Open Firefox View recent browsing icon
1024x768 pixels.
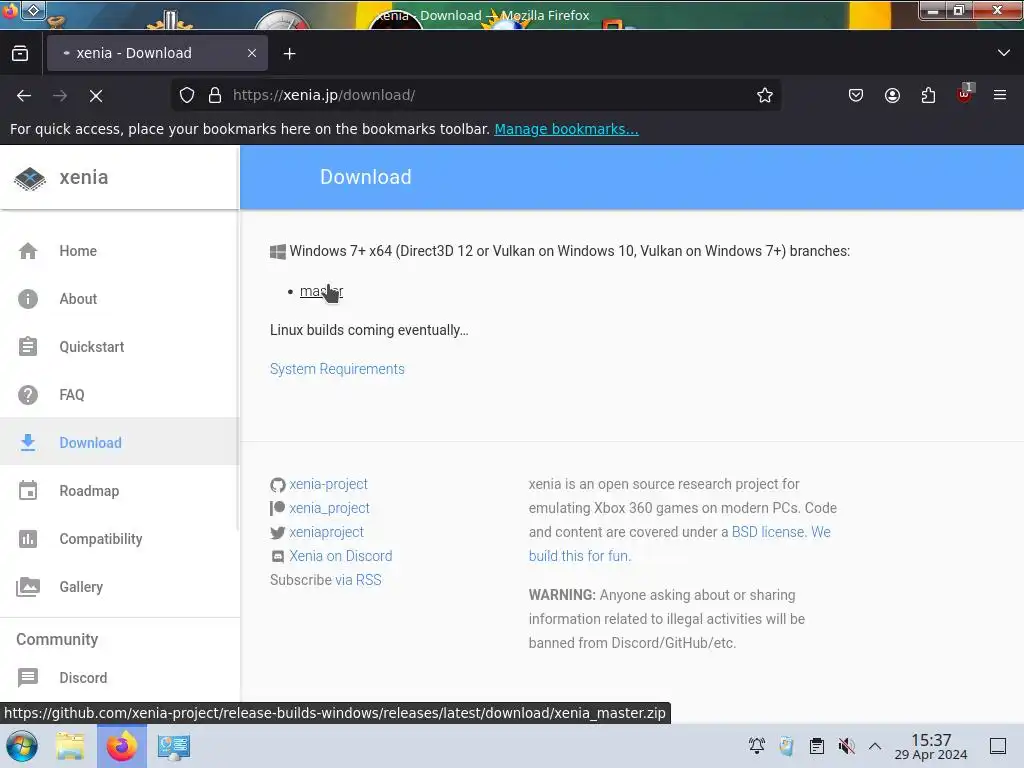(x=20, y=54)
